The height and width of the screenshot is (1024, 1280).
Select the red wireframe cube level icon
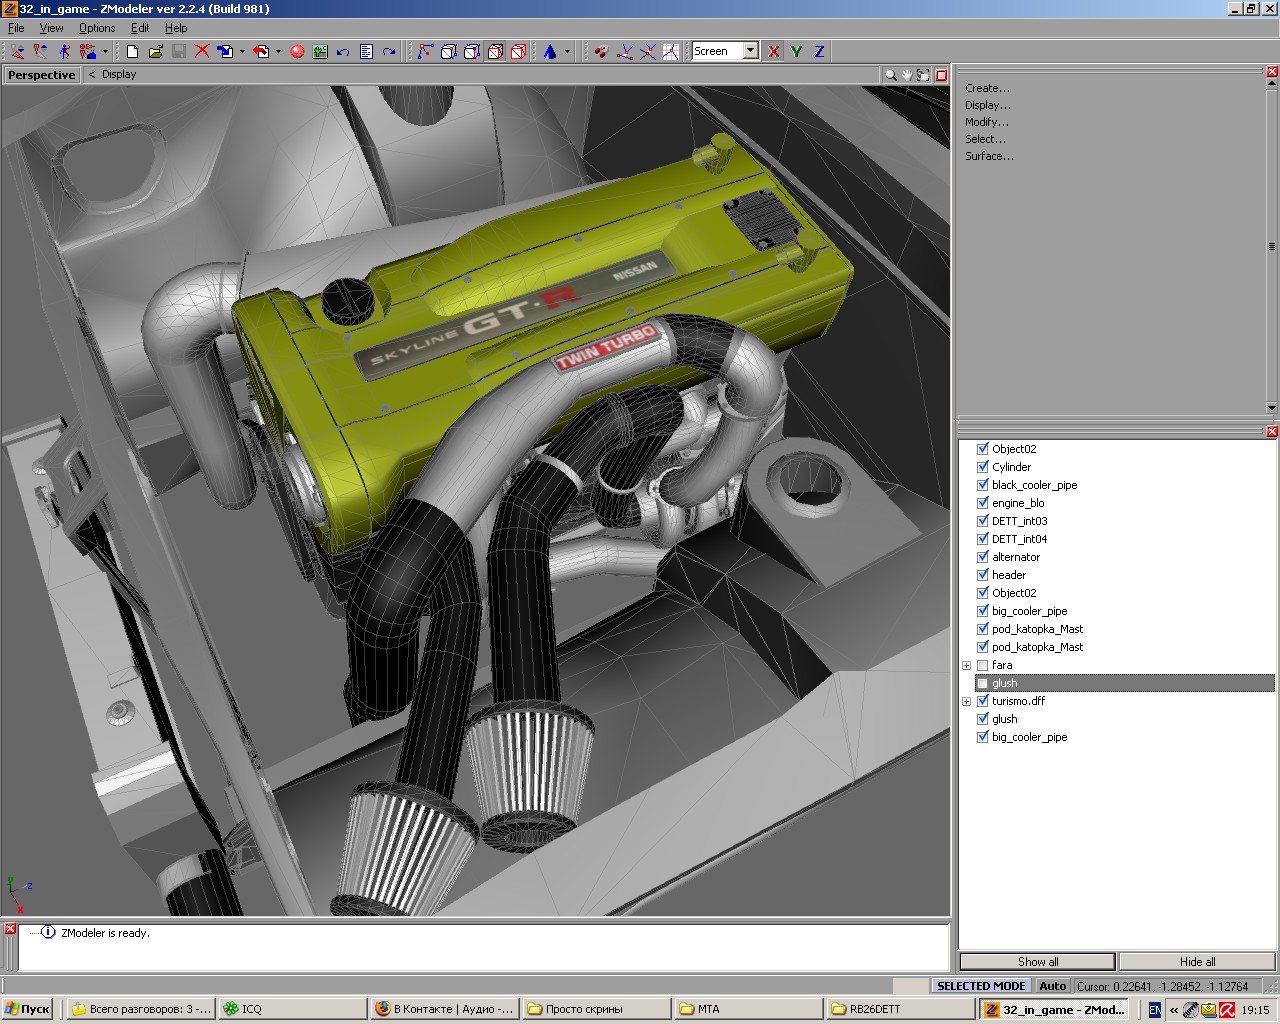[x=518, y=51]
